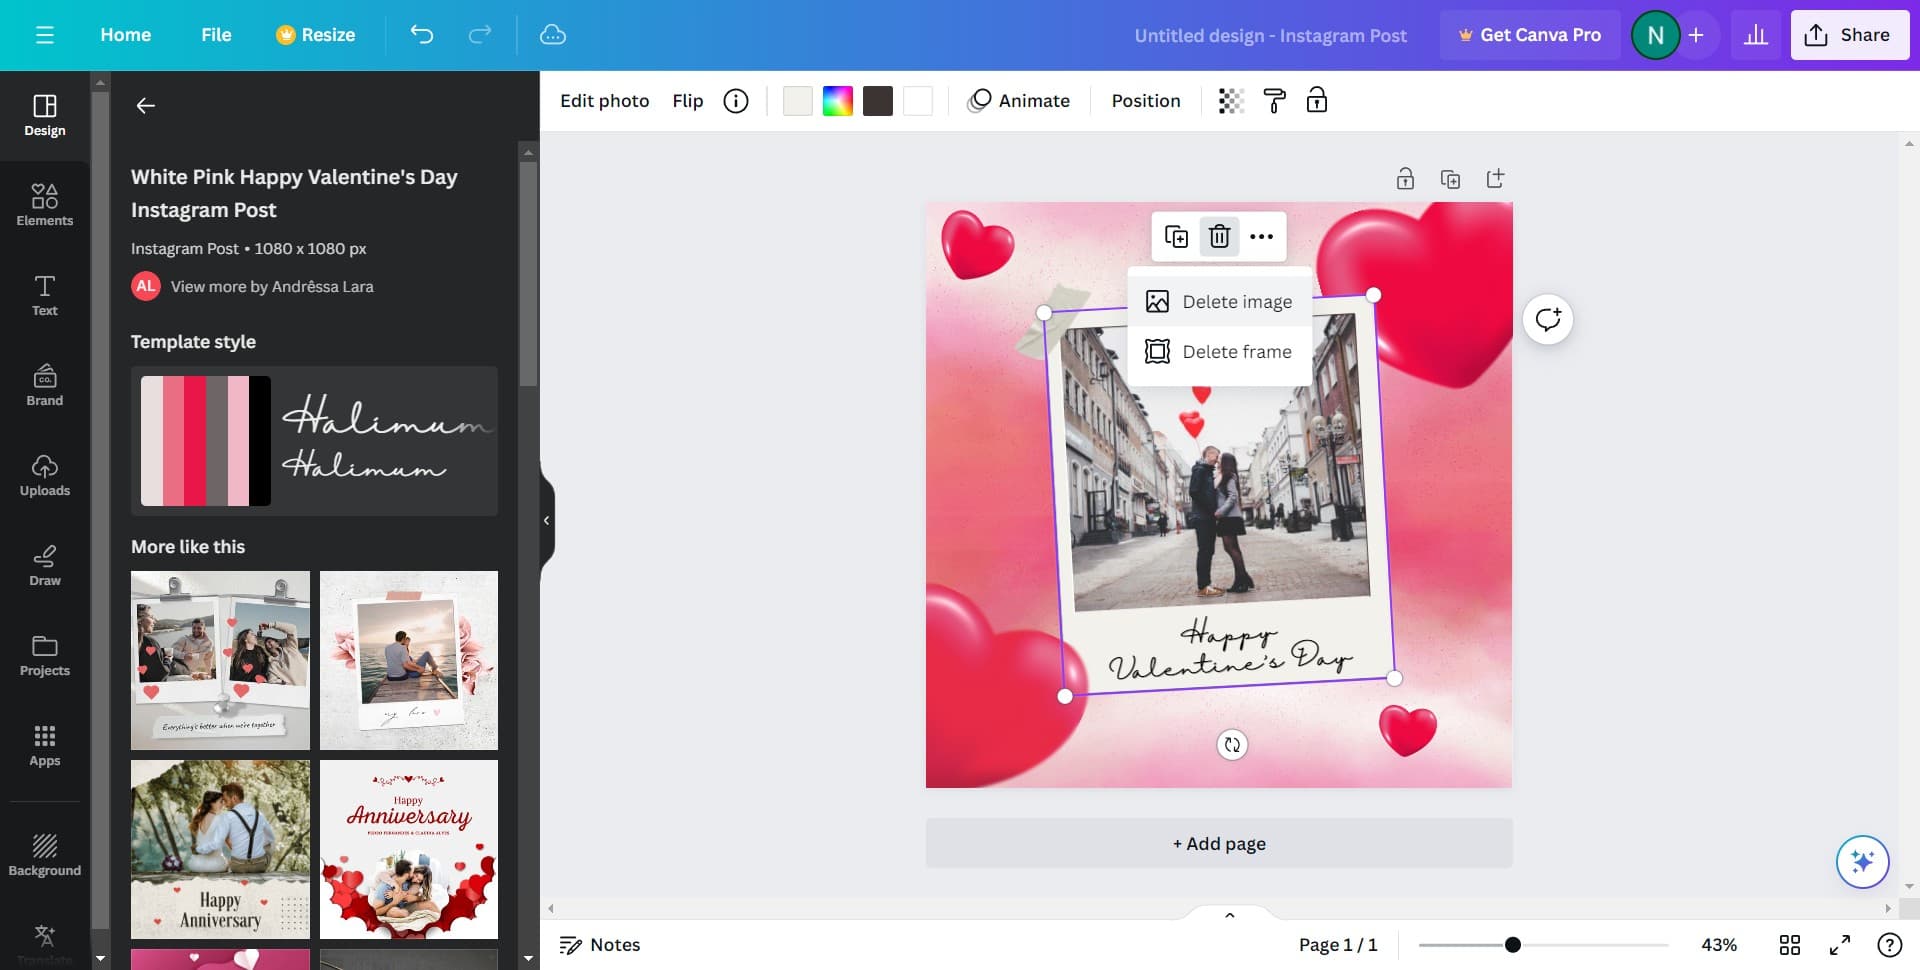This screenshot has height=970, width=1920.
Task: Click the Add page button
Action: click(x=1218, y=843)
